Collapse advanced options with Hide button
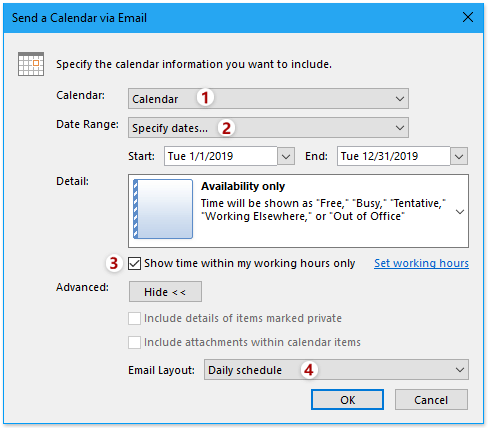 pyautogui.click(x=165, y=292)
